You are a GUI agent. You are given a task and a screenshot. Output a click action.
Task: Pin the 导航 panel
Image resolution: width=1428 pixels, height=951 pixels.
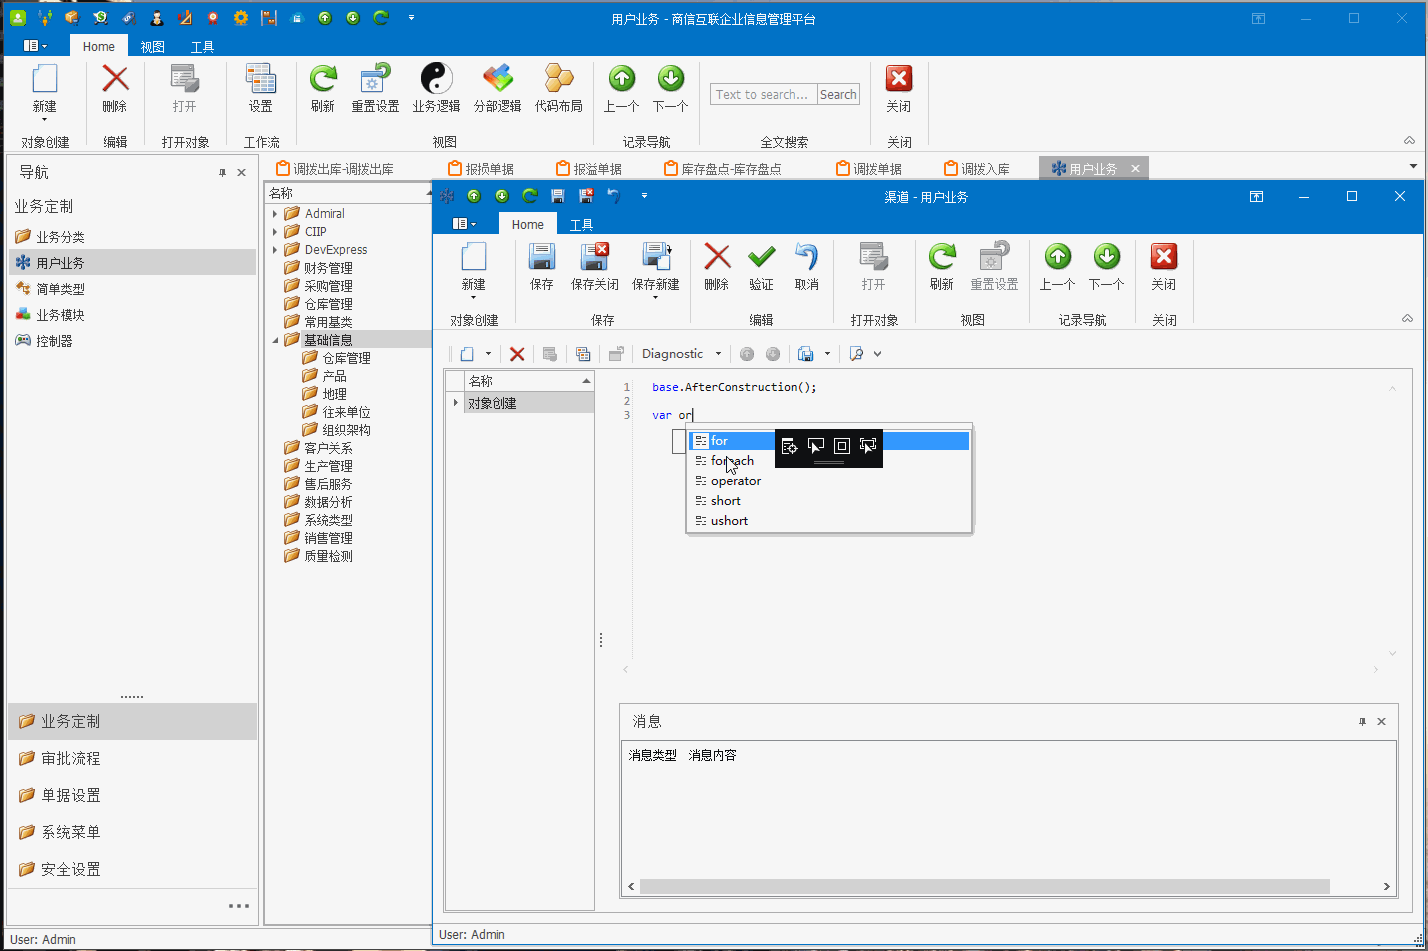click(222, 173)
